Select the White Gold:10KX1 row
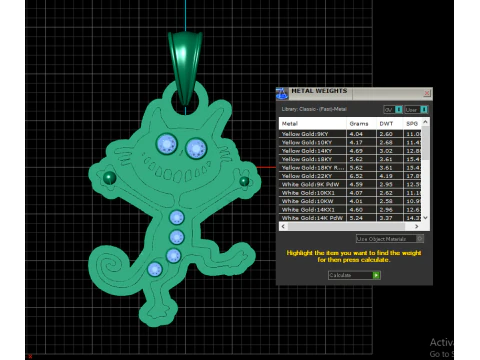This screenshot has width=480, height=360. [x=350, y=193]
